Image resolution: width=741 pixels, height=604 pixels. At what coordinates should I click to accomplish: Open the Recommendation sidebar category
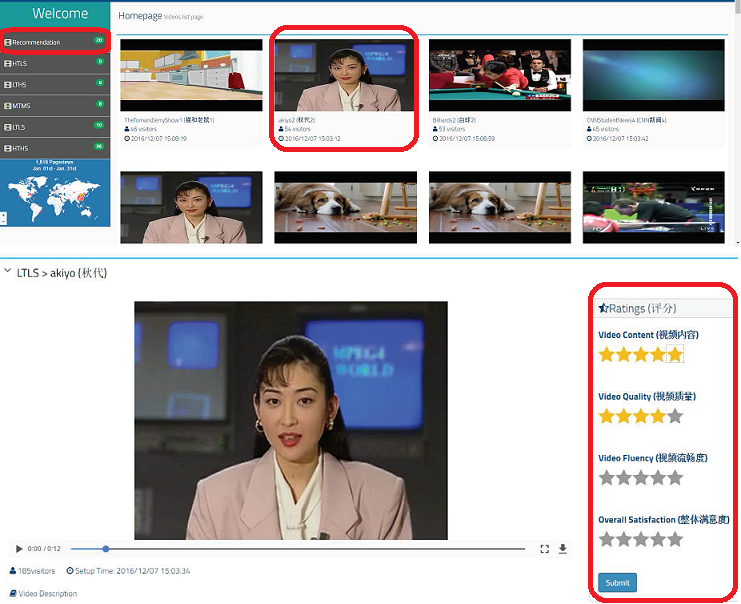35,42
